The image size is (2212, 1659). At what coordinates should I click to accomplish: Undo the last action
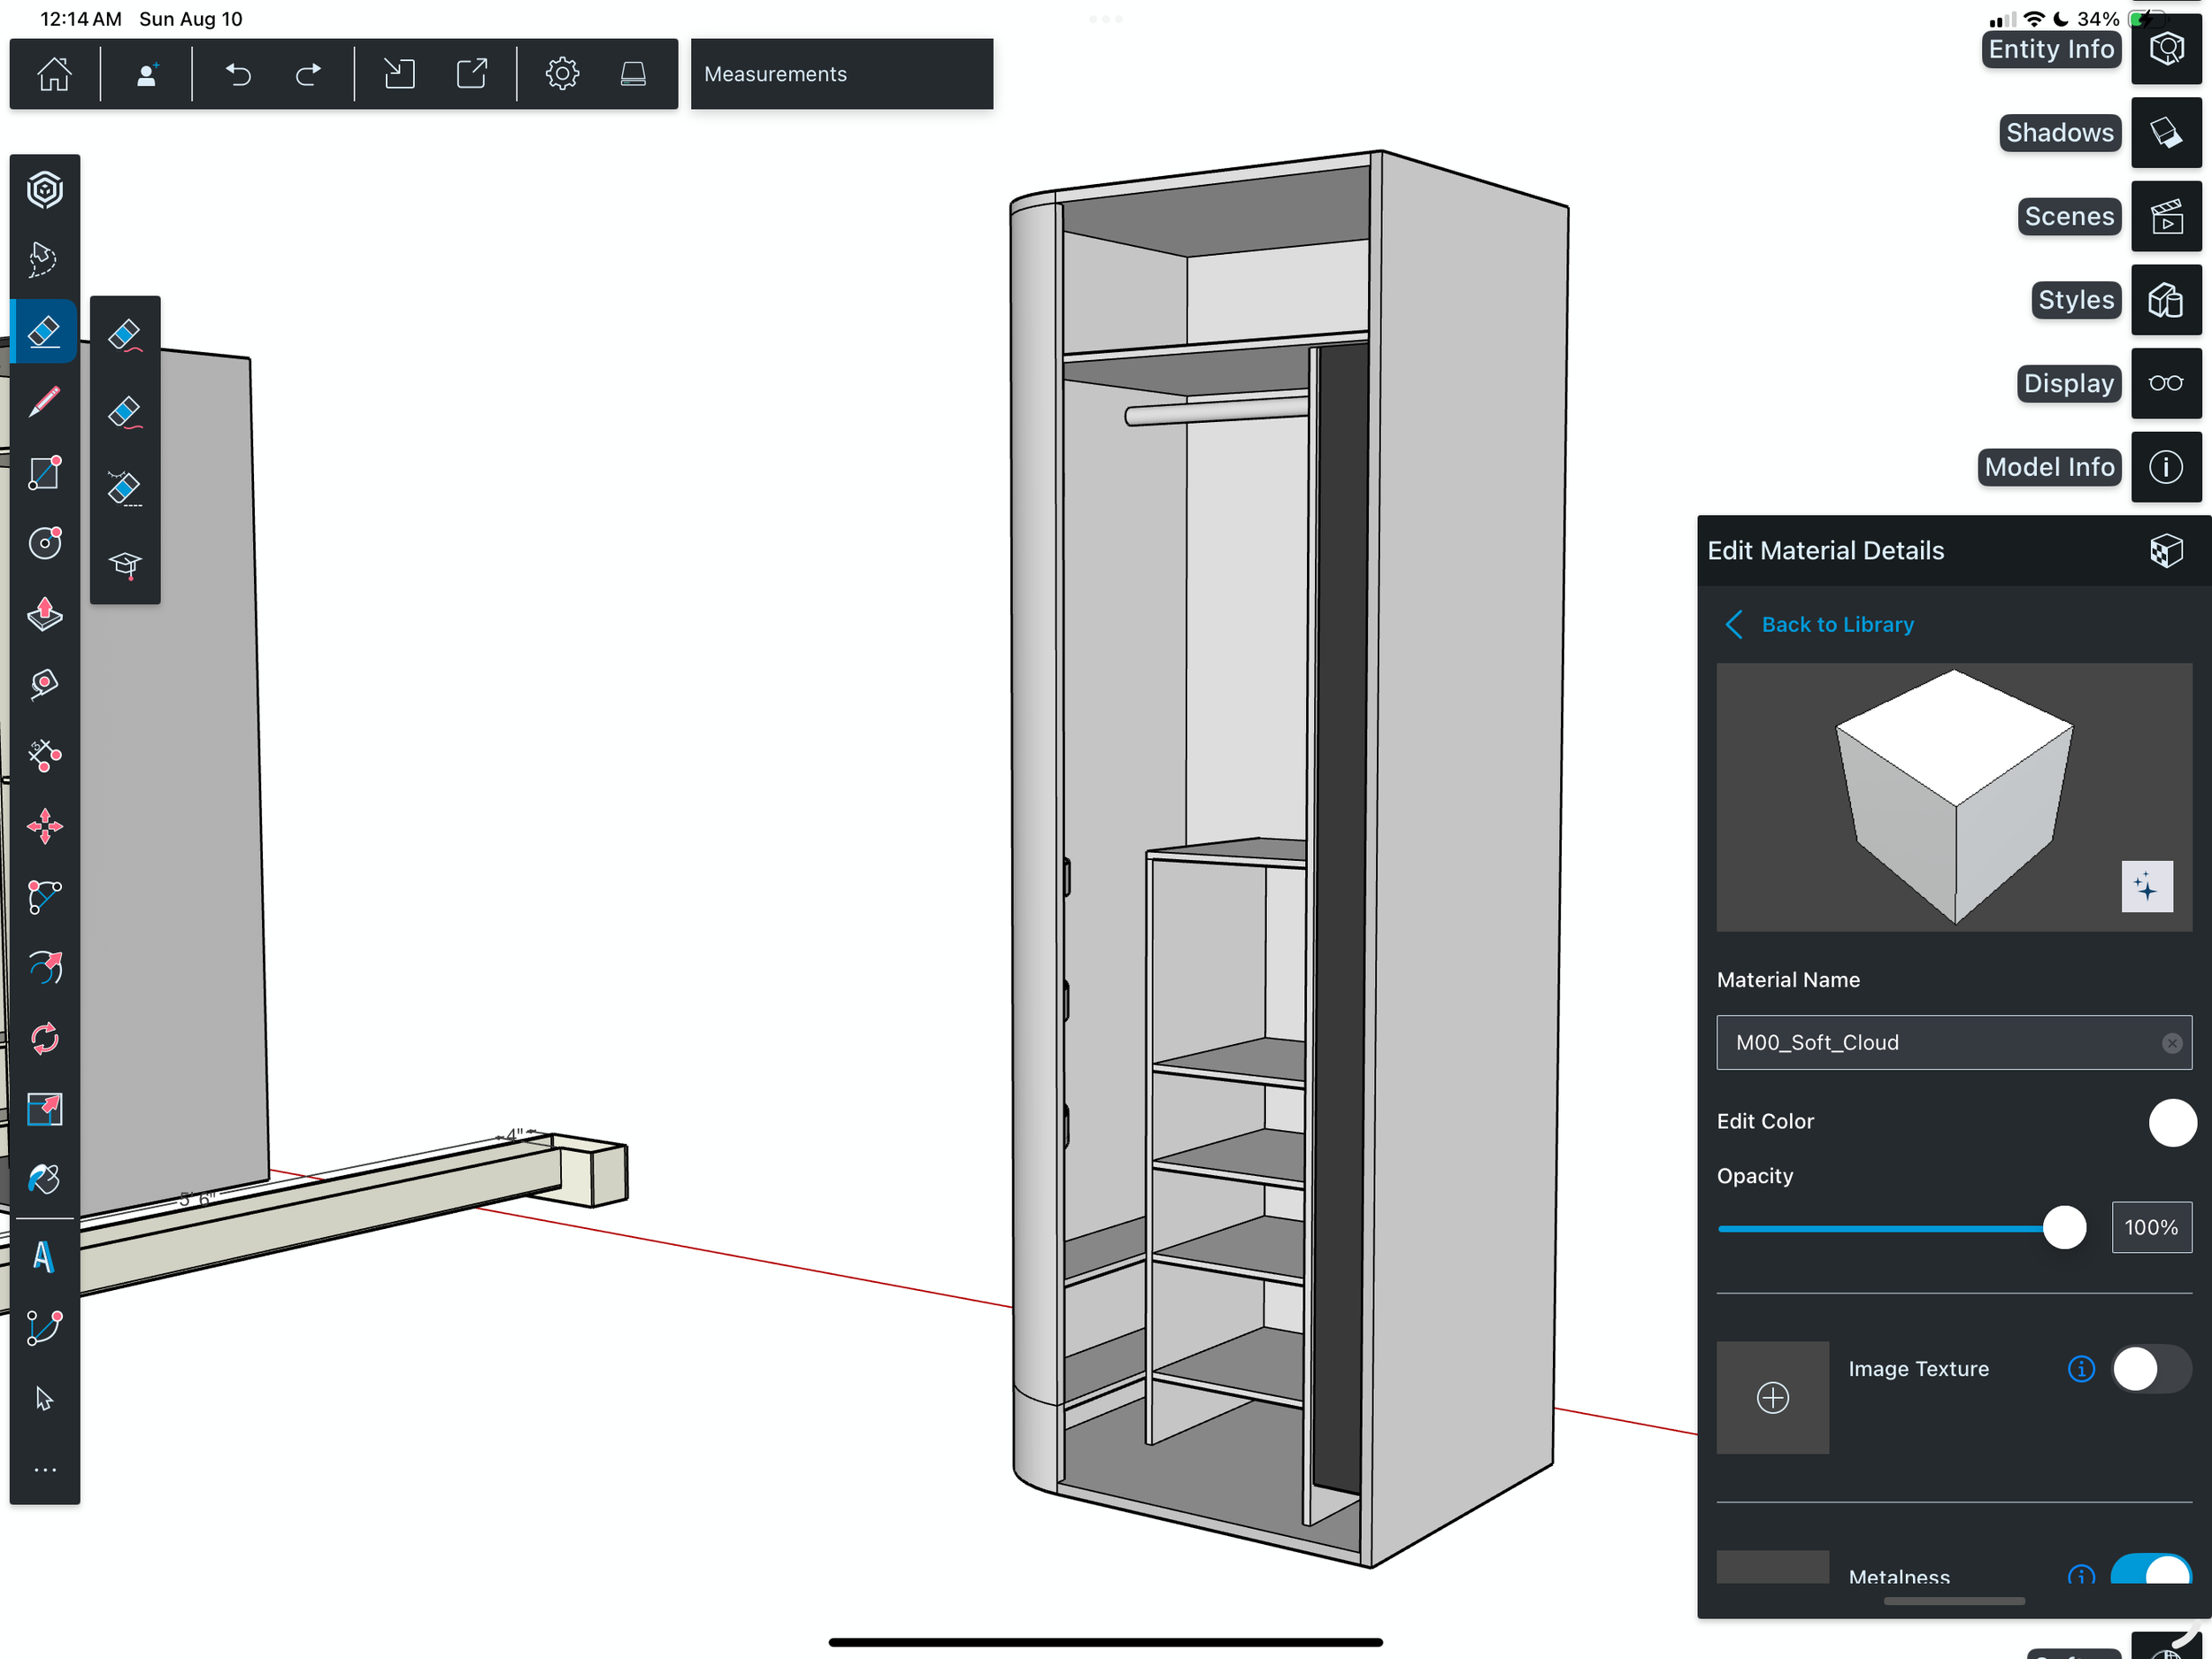point(238,74)
